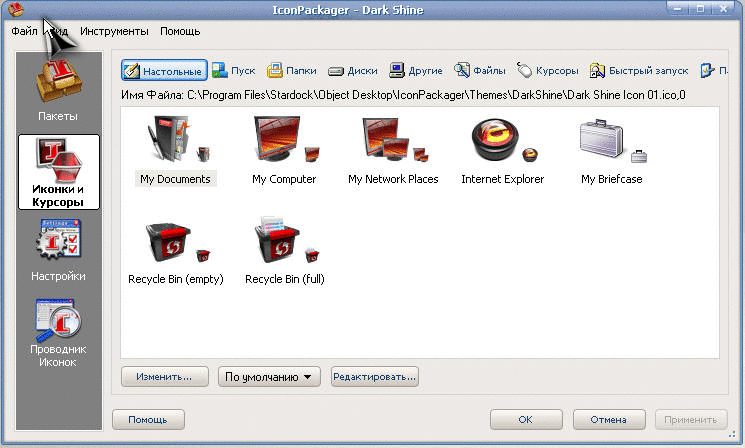This screenshot has height=448, width=745.
Task: Click the IconPackager title bar app icon
Action: pyautogui.click(x=16, y=10)
